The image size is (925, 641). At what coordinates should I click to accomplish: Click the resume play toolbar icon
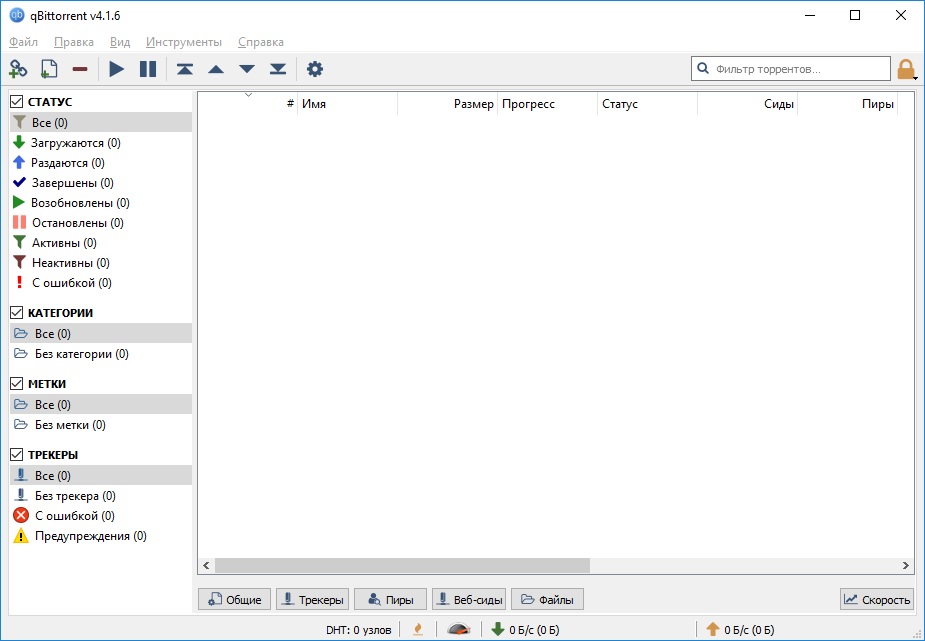(x=117, y=69)
